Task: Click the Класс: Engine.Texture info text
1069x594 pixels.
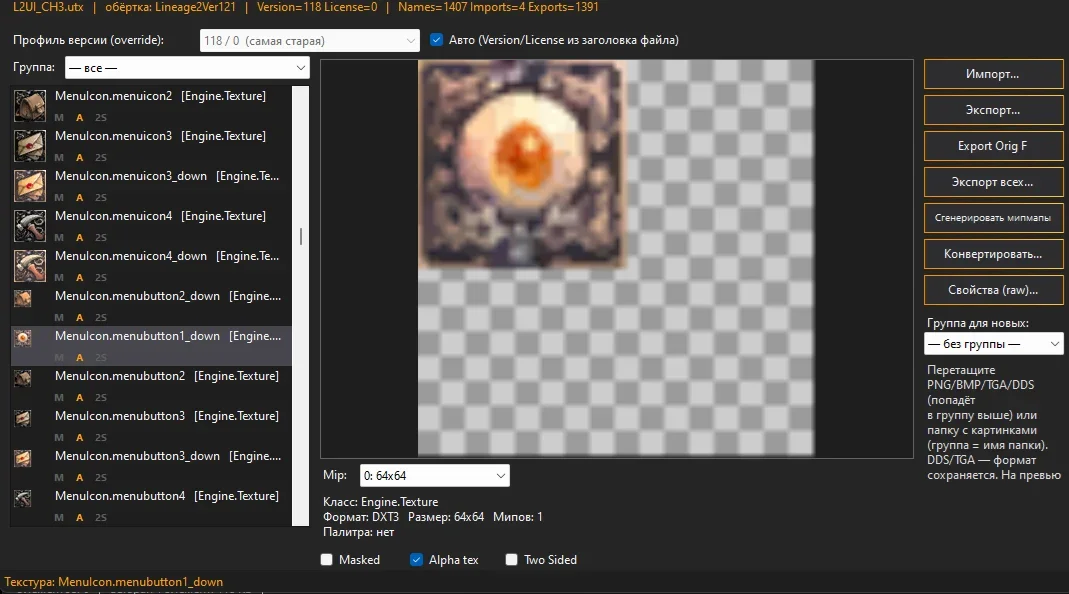Action: pos(380,502)
